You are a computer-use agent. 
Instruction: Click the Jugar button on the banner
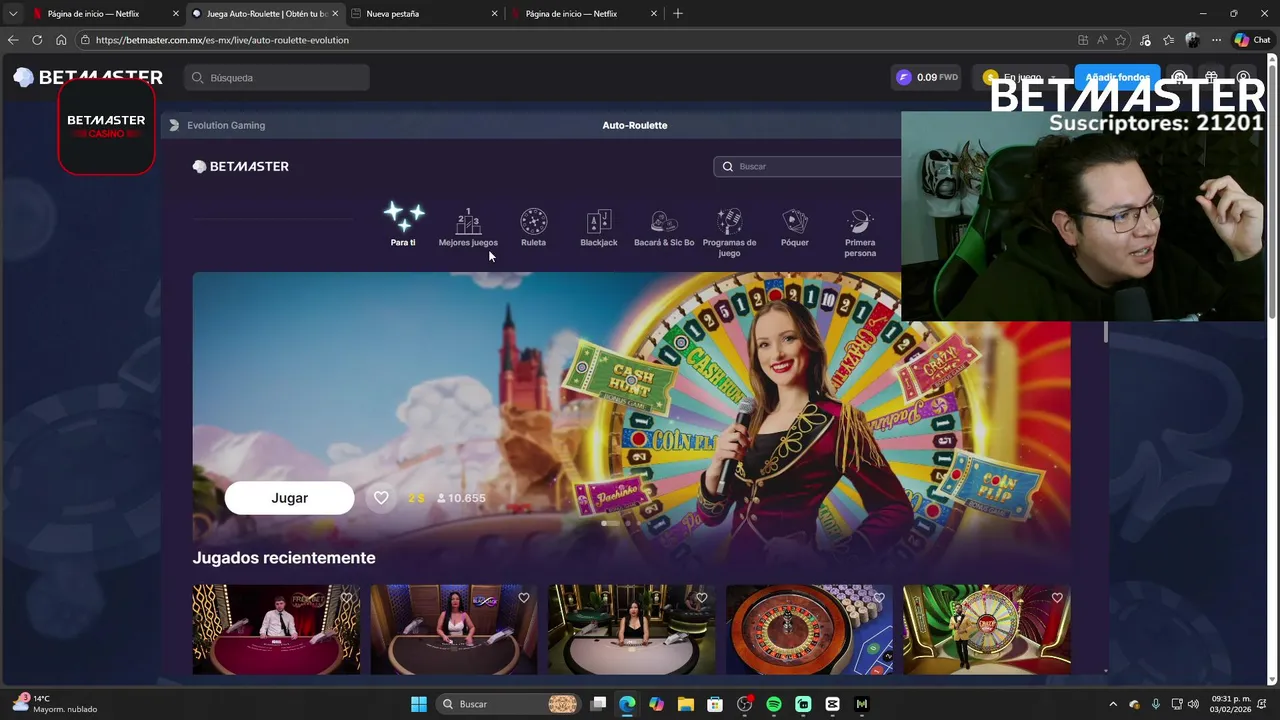(289, 498)
